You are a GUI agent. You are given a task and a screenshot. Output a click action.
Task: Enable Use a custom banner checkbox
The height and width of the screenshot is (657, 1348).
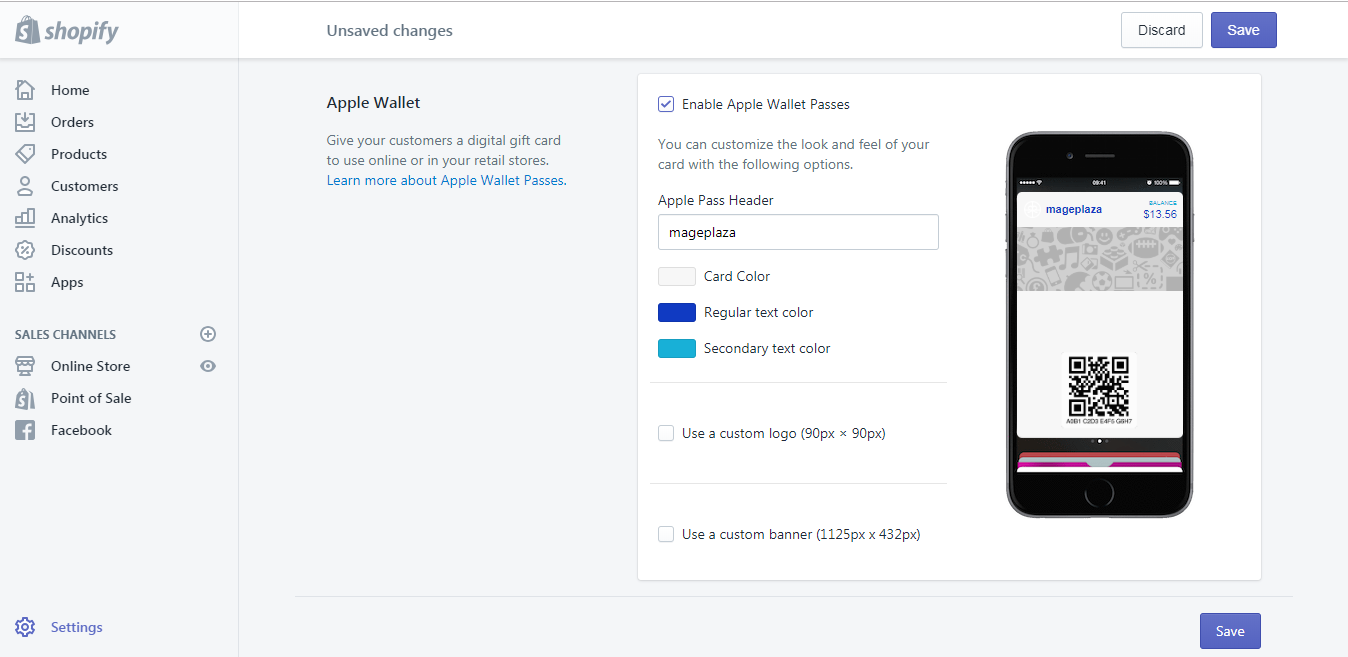(x=666, y=534)
